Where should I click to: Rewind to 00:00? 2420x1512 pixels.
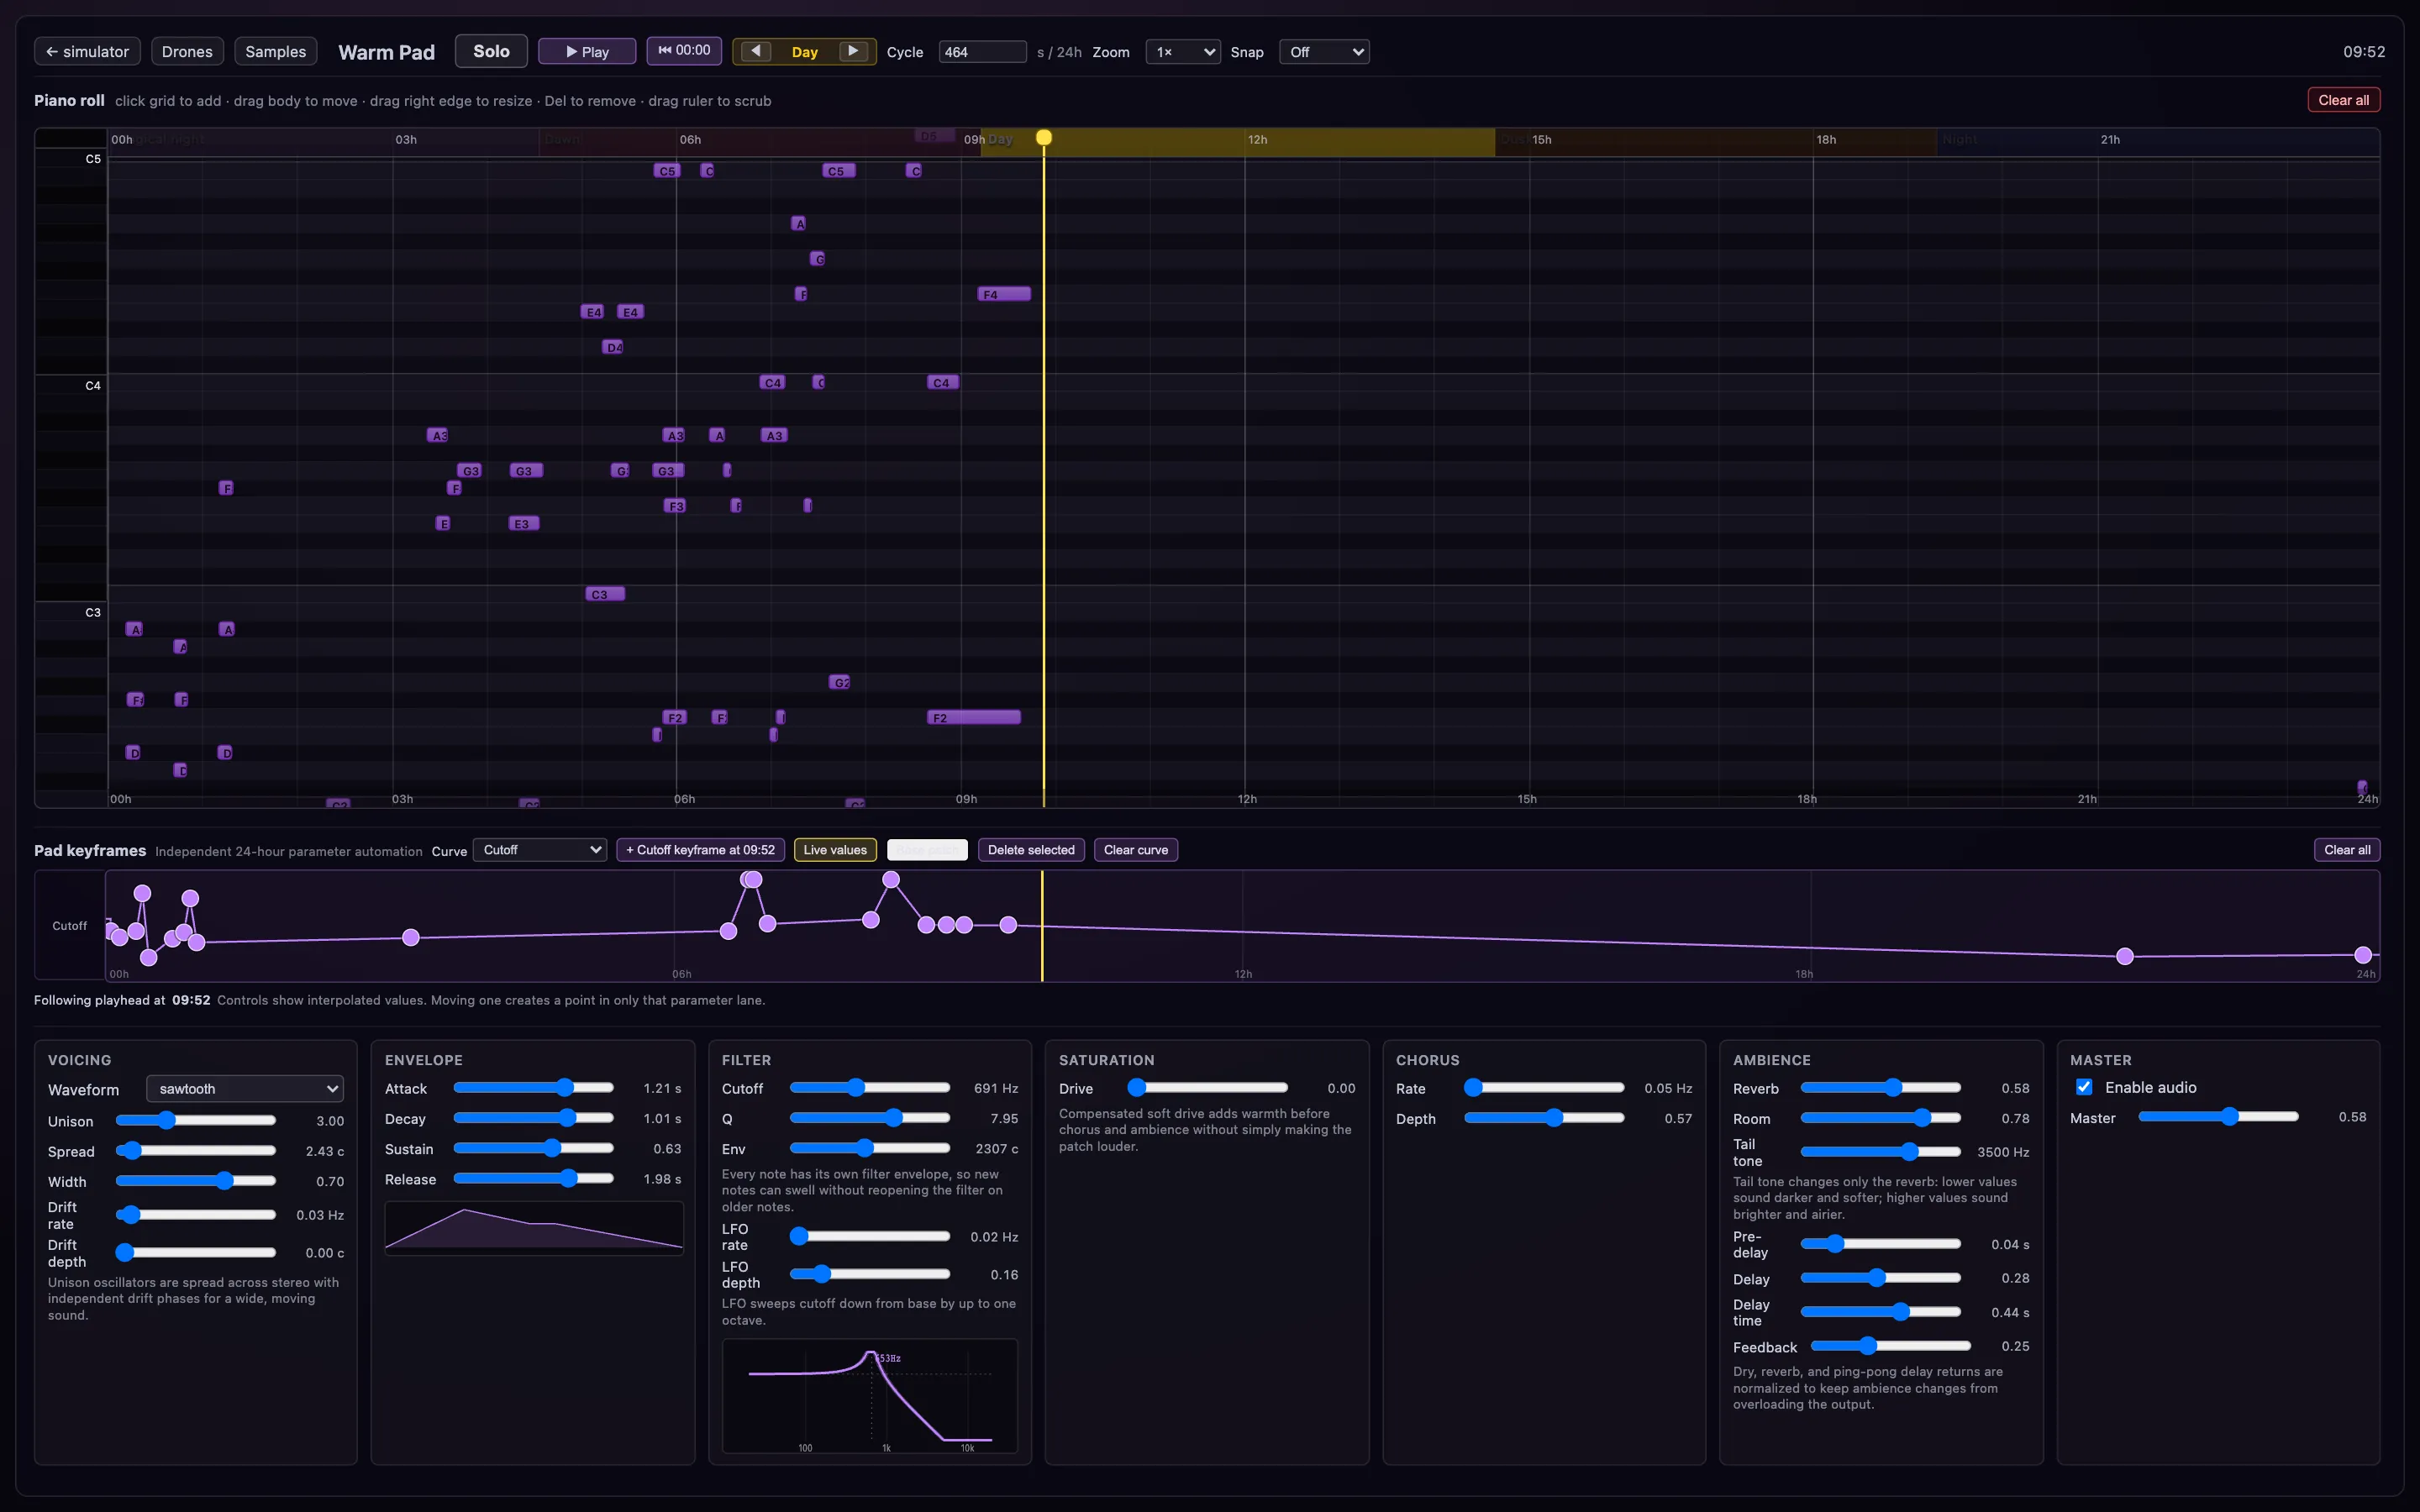click(684, 50)
